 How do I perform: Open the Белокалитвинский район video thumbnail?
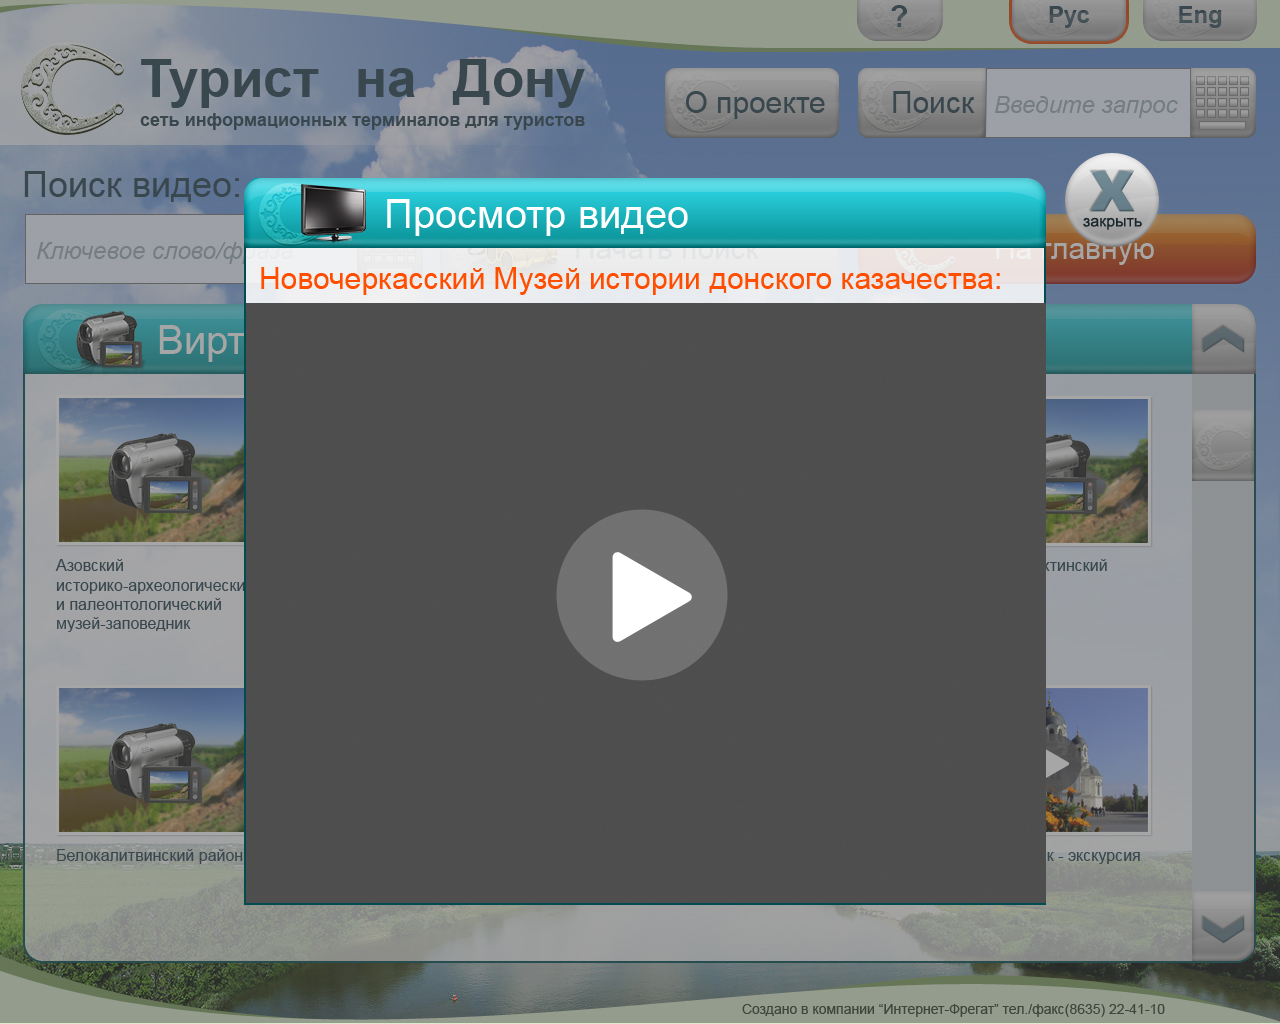tap(152, 760)
